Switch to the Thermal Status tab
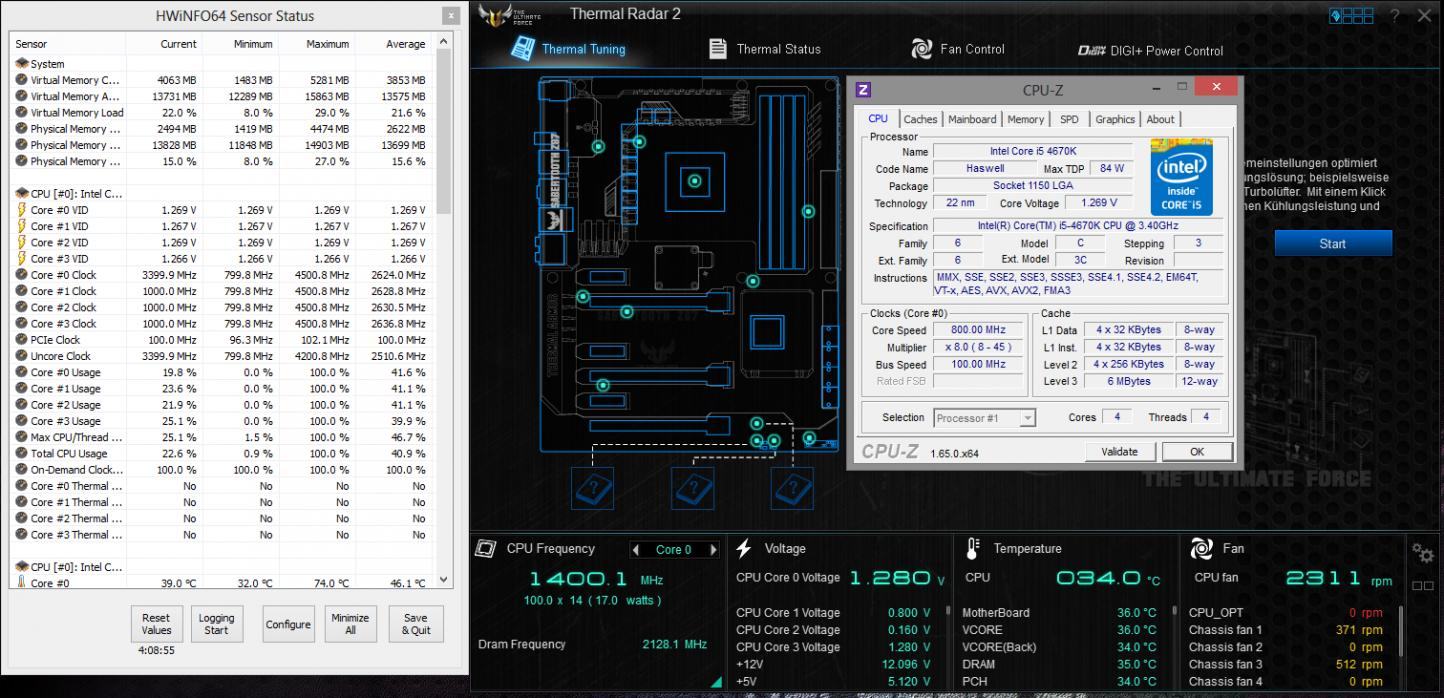This screenshot has width=1444, height=698. pyautogui.click(x=765, y=48)
